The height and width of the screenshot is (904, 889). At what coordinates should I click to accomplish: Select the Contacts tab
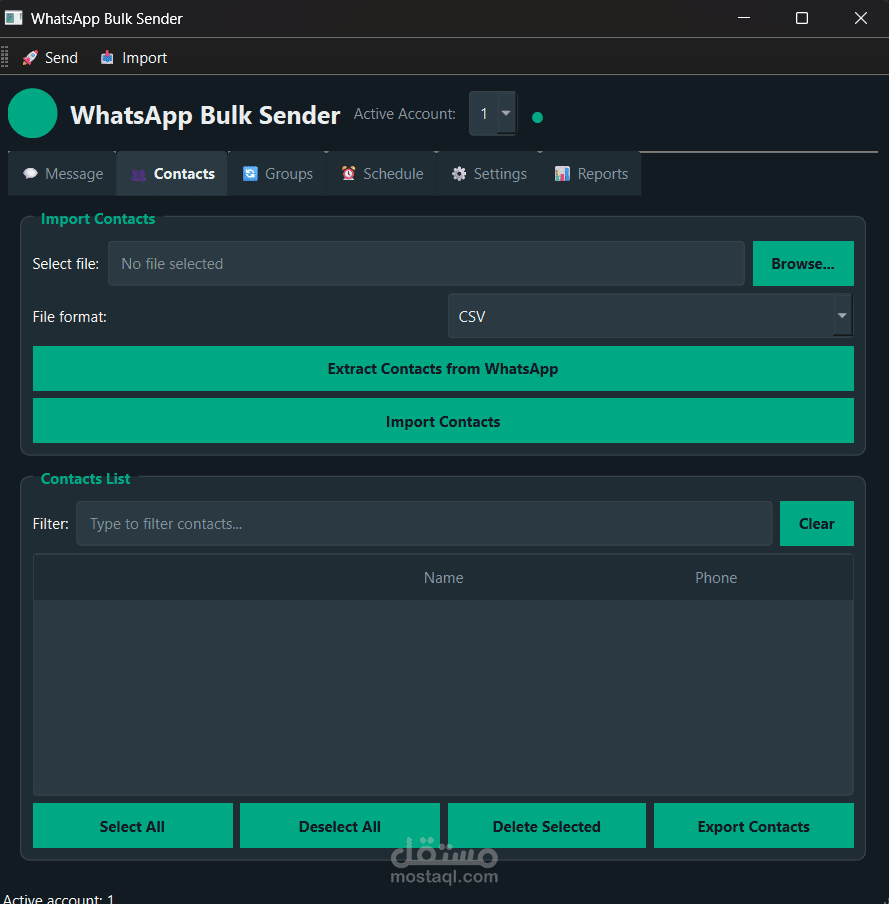point(172,174)
